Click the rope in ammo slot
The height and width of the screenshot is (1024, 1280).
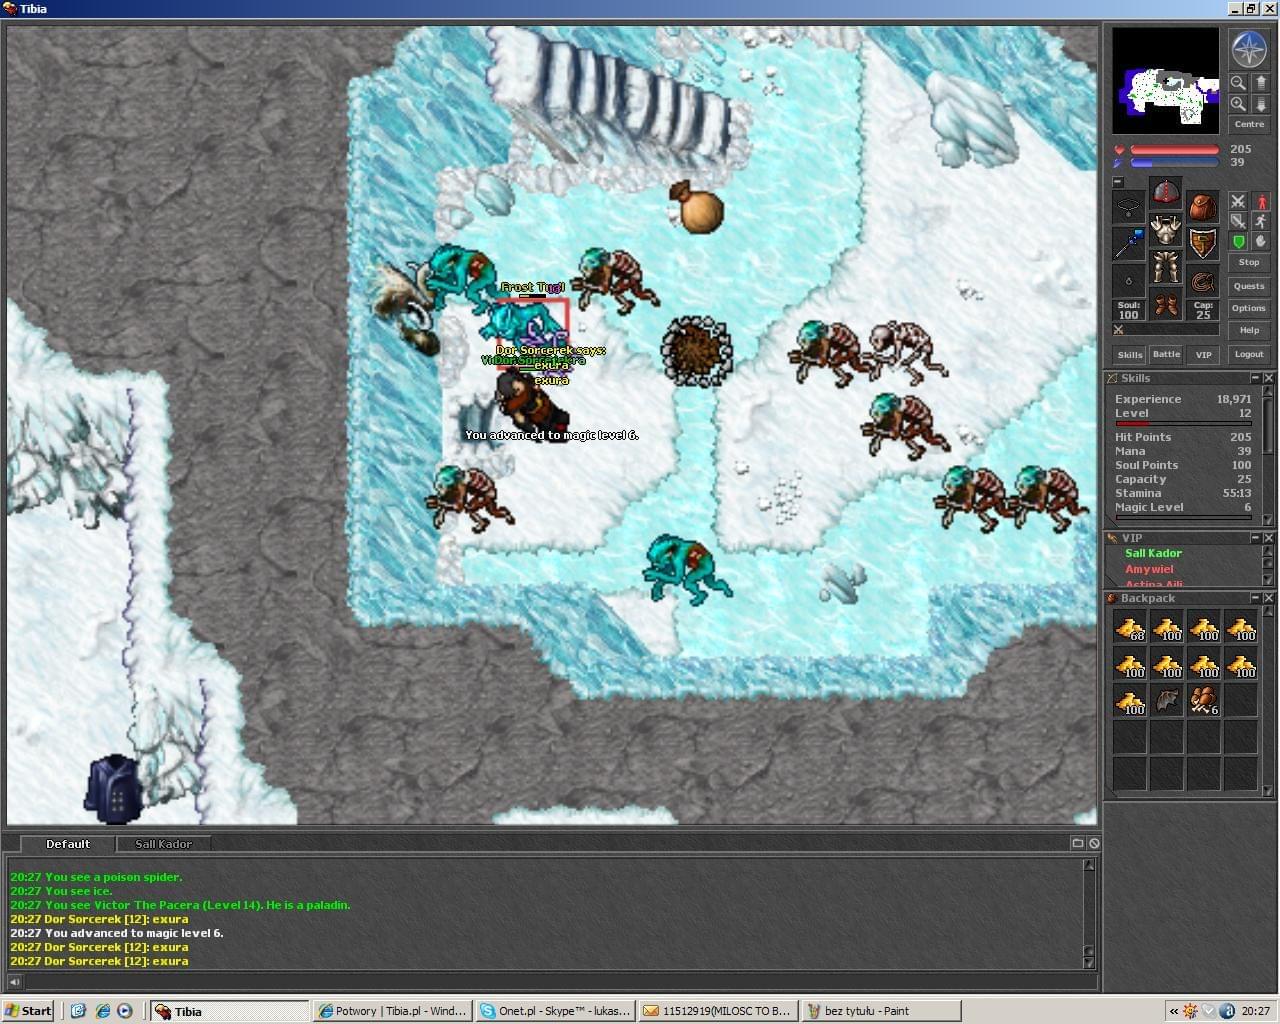click(1202, 281)
